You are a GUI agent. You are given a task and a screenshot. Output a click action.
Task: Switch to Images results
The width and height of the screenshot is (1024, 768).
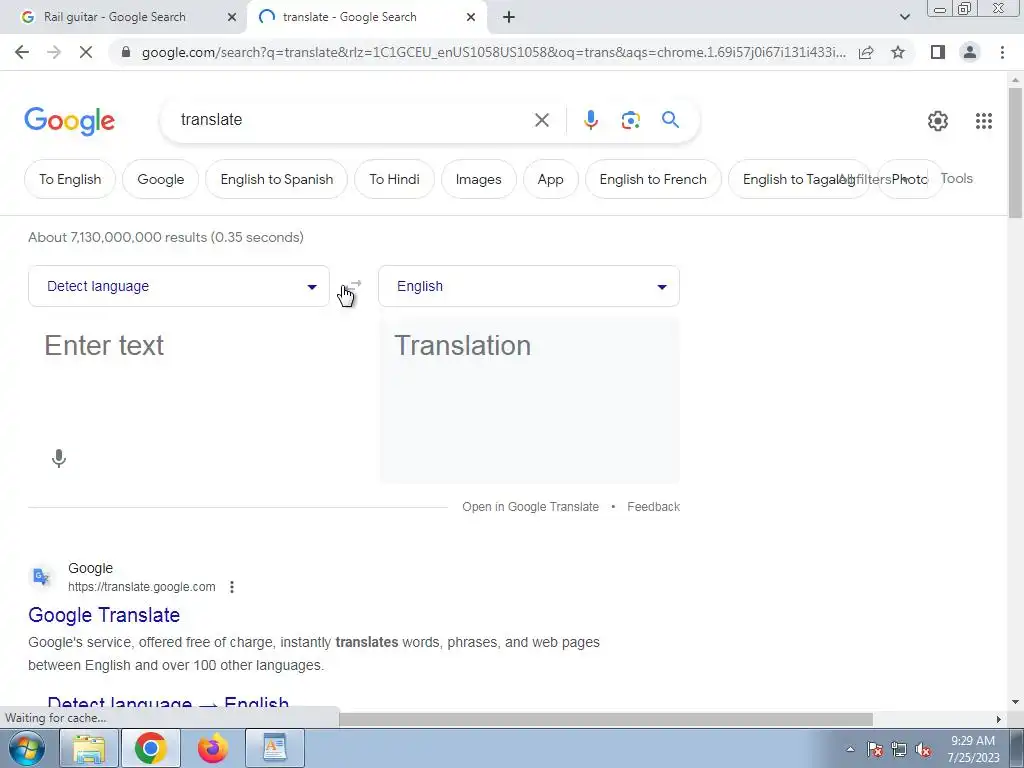pyautogui.click(x=479, y=179)
